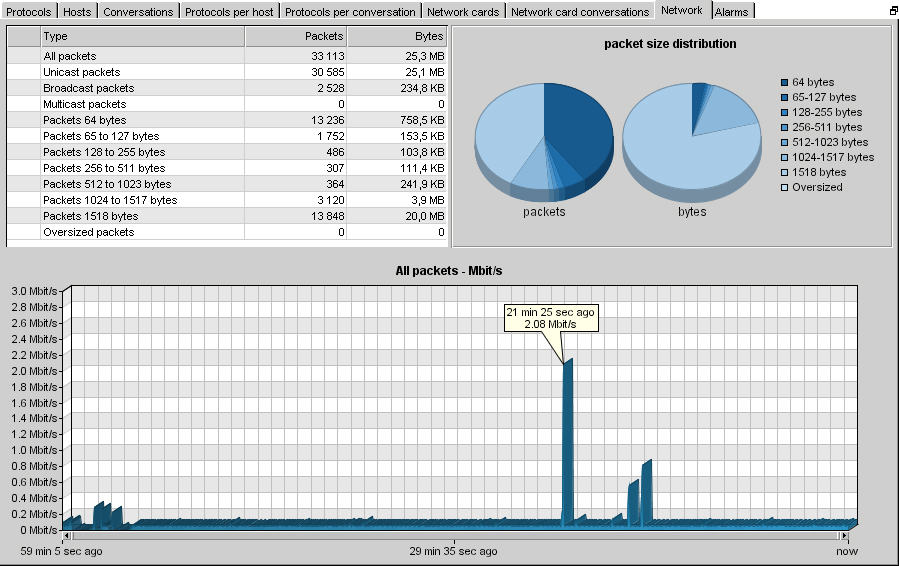Image resolution: width=899 pixels, height=566 pixels.
Task: Click the 20,0 MB bytes value
Action: (425, 217)
